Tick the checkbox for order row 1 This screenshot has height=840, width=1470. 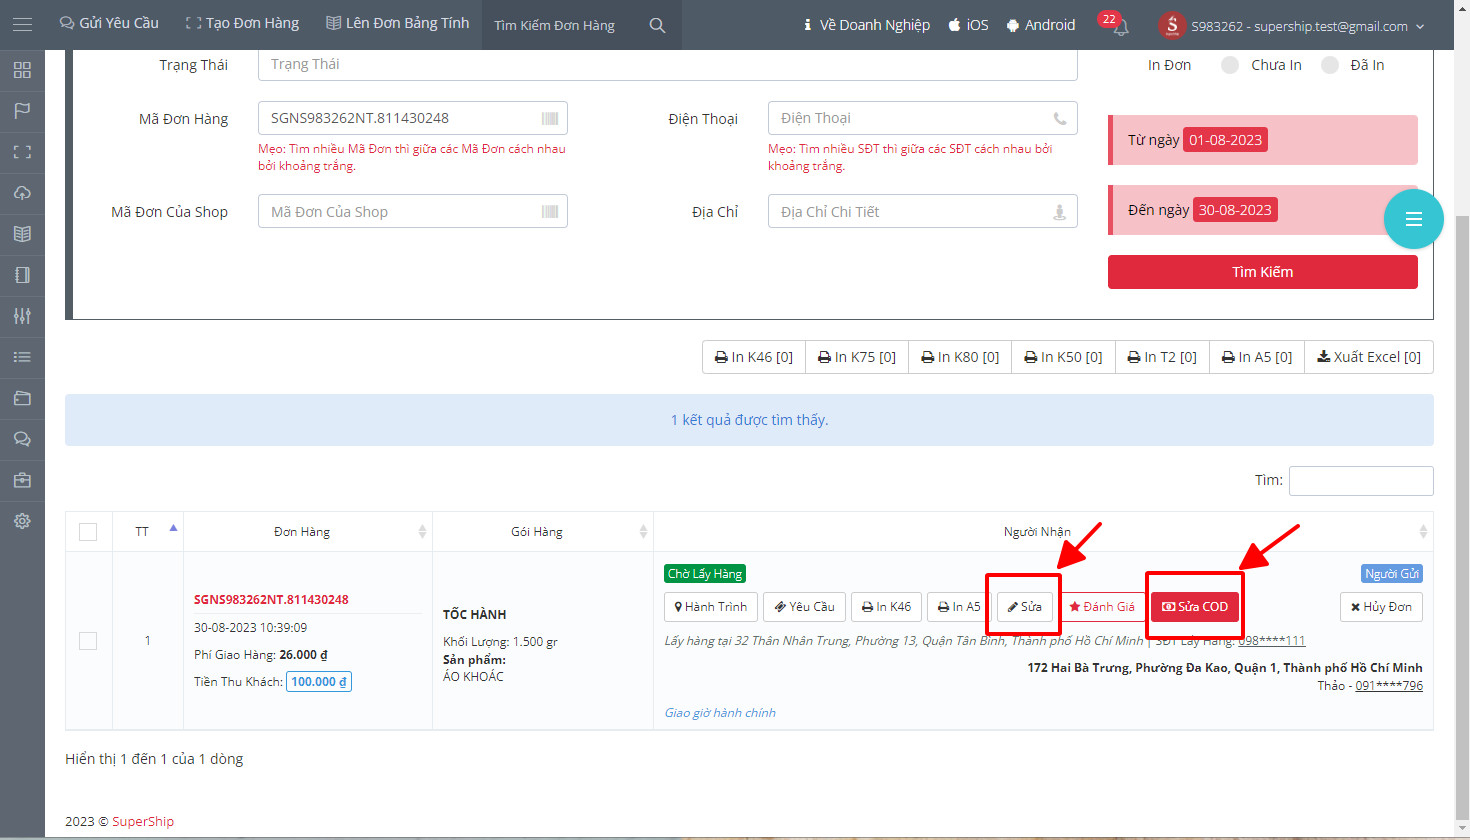point(88,641)
